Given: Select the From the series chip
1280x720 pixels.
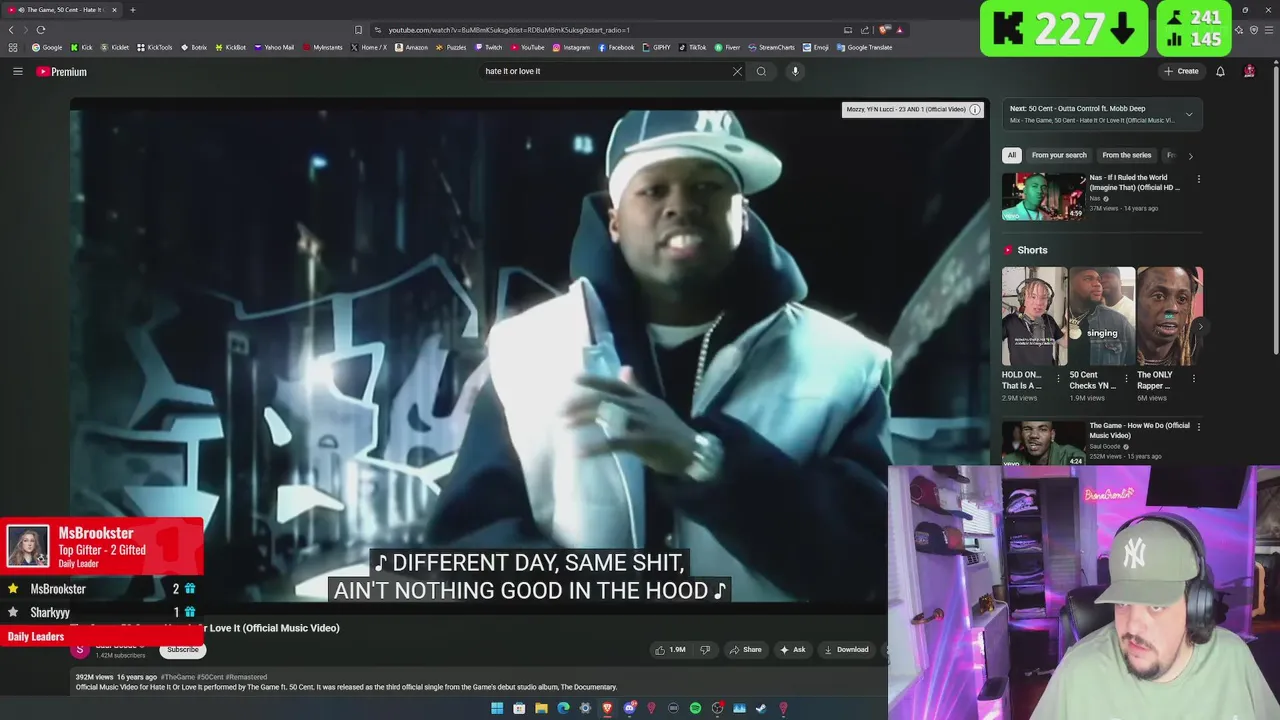Looking at the screenshot, I should tap(1127, 155).
